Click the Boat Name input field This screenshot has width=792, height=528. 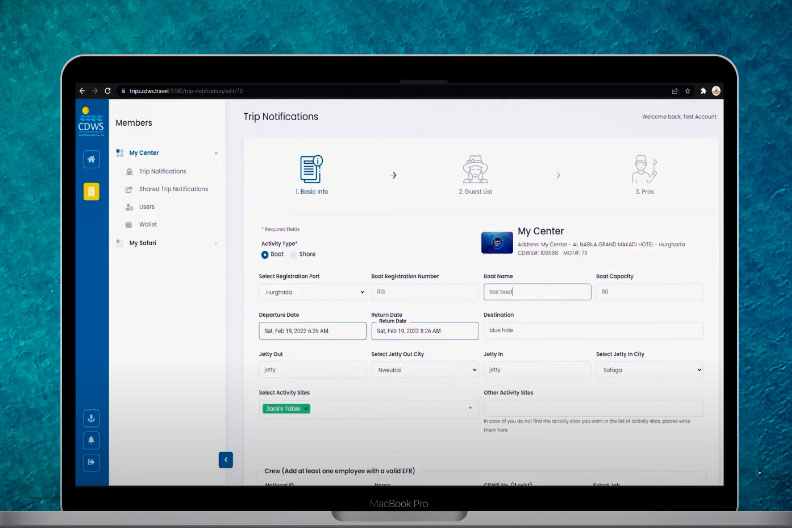[537, 292]
